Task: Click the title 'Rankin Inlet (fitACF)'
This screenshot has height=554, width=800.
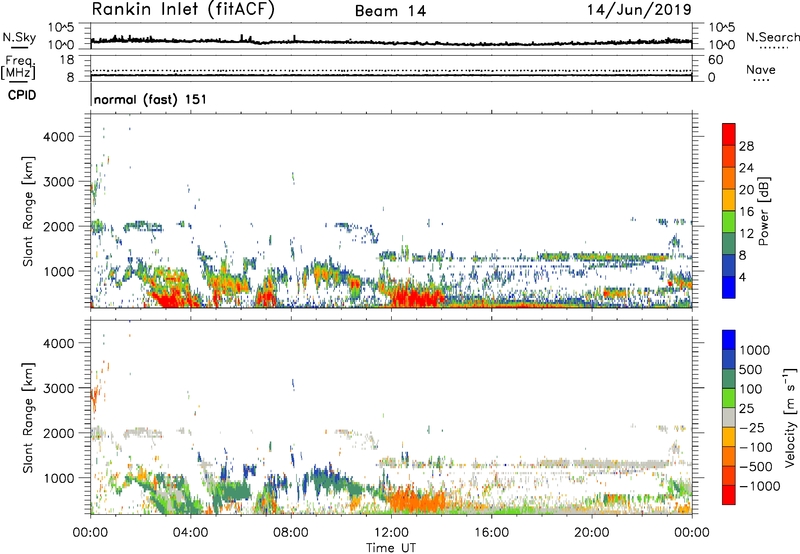Action: coord(183,10)
